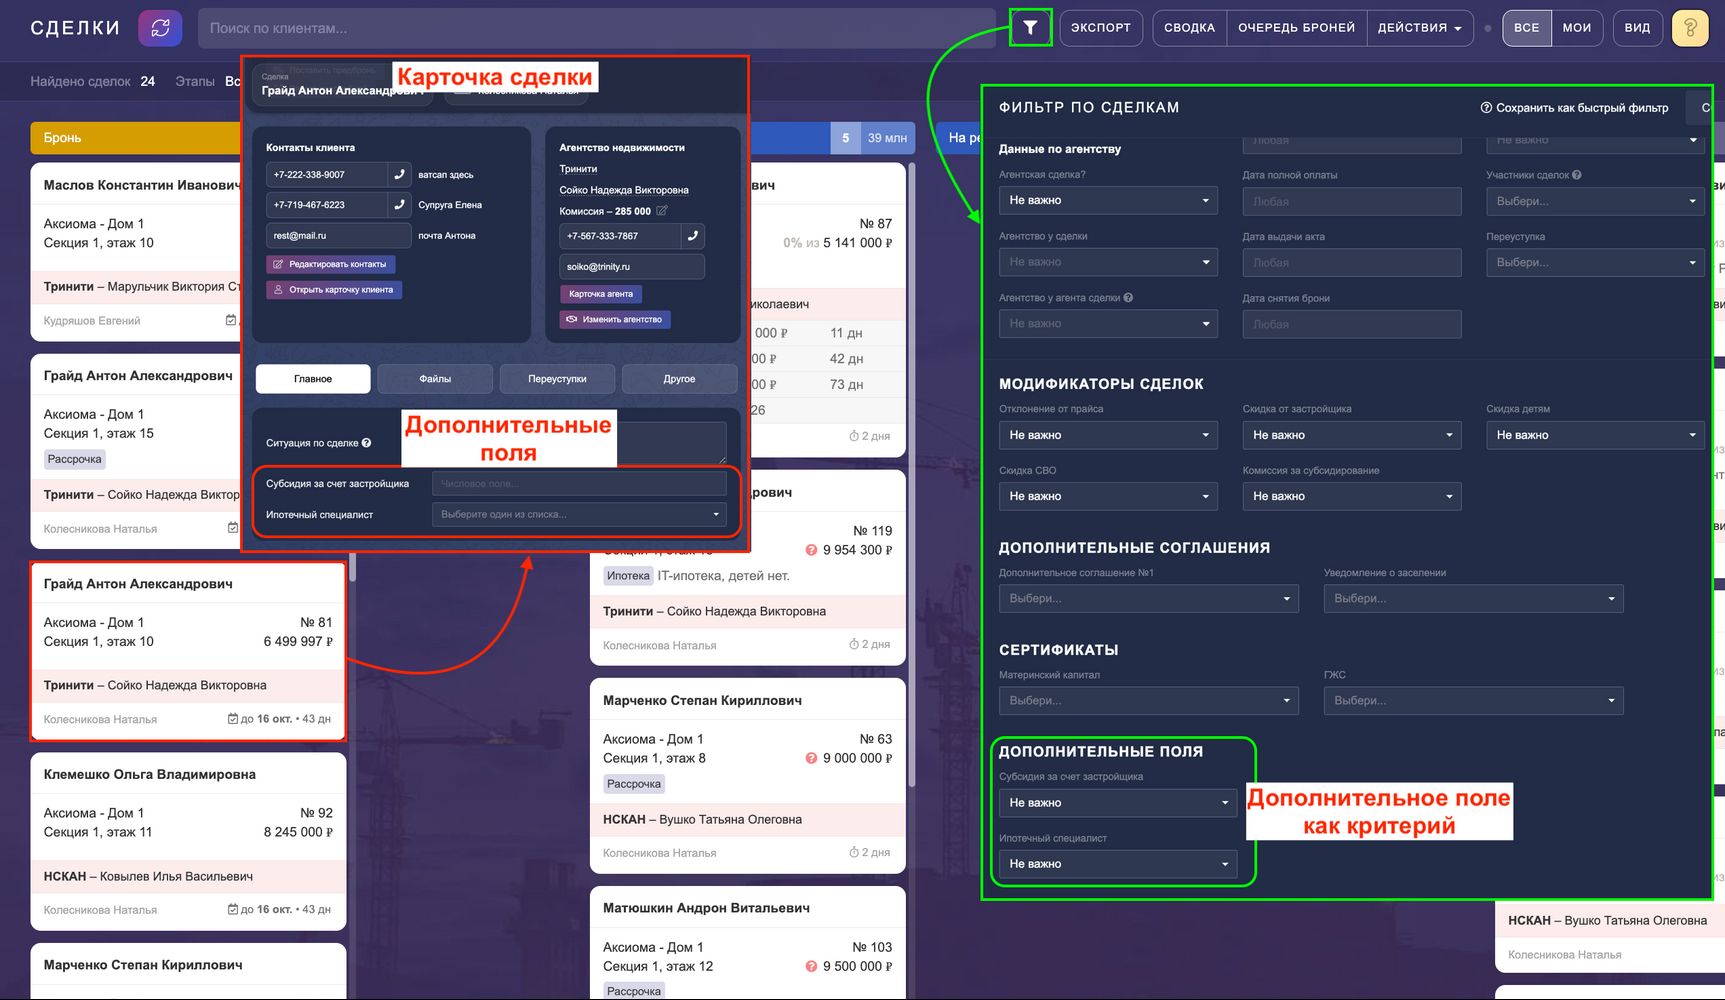Open 'Комиссия за субсидирование' dropdown
This screenshot has width=1725, height=1000.
pos(1352,496)
